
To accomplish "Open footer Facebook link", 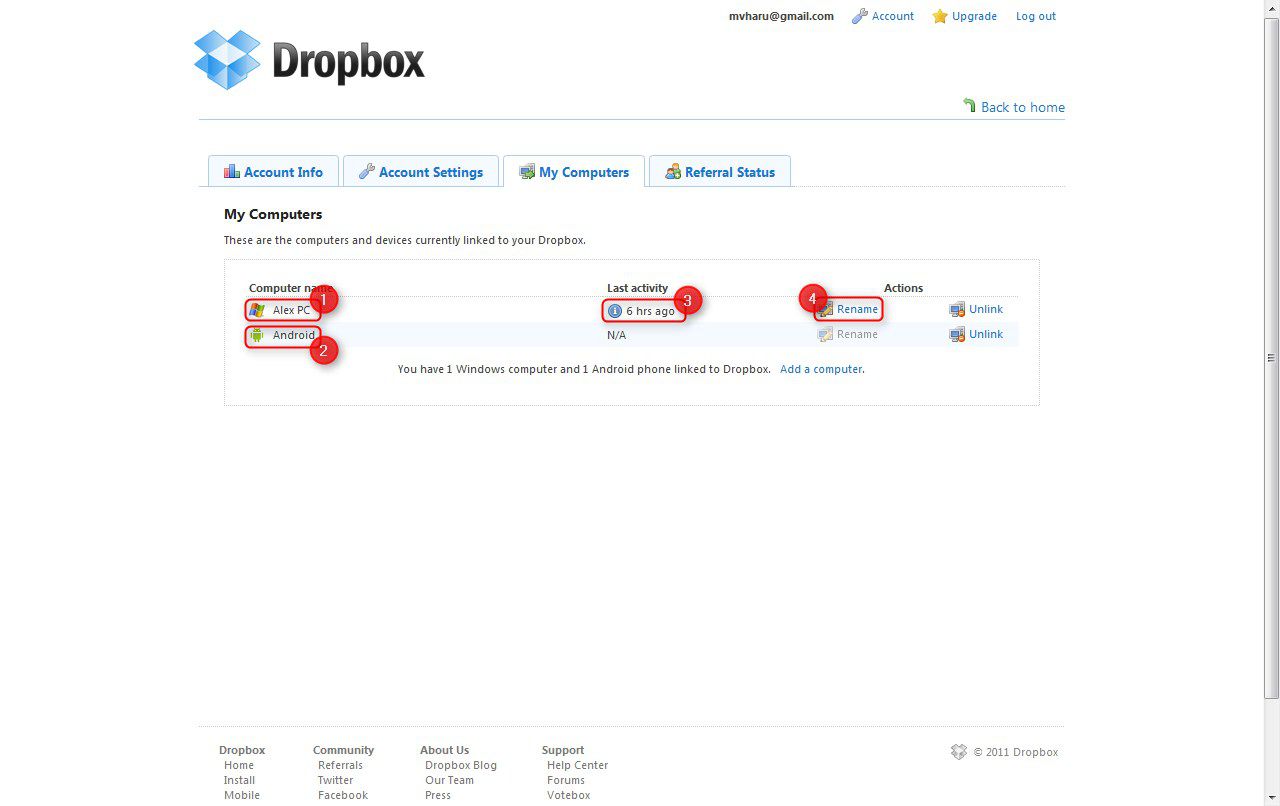I will (x=343, y=795).
